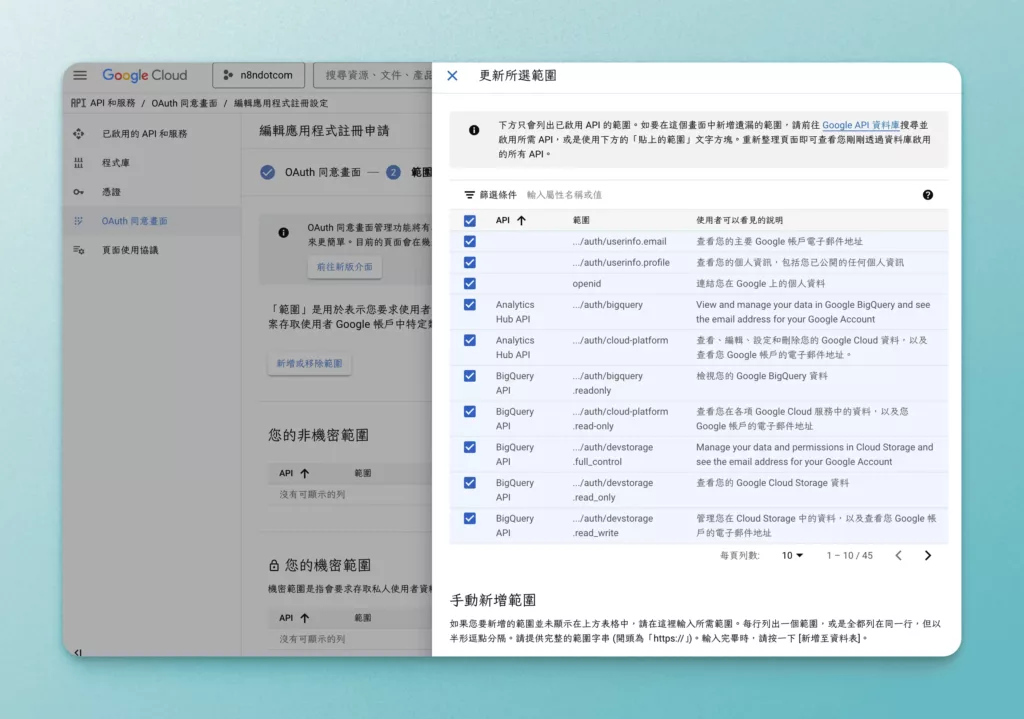1024x719 pixels.
Task: Collapse the left sidebar with the bottom arrow
Action: 78,652
